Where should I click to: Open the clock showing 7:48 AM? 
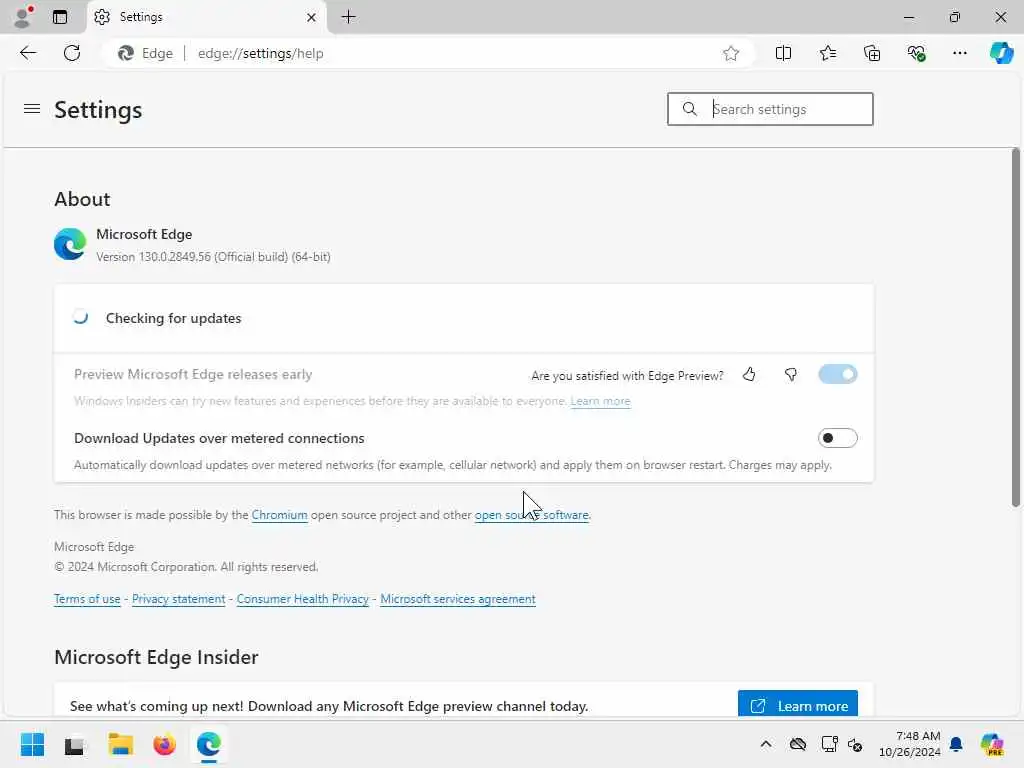(909, 744)
